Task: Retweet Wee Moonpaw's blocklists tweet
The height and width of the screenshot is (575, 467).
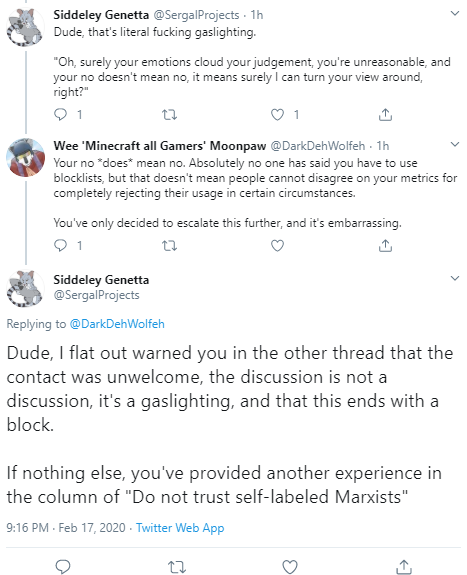Action: pyautogui.click(x=169, y=246)
